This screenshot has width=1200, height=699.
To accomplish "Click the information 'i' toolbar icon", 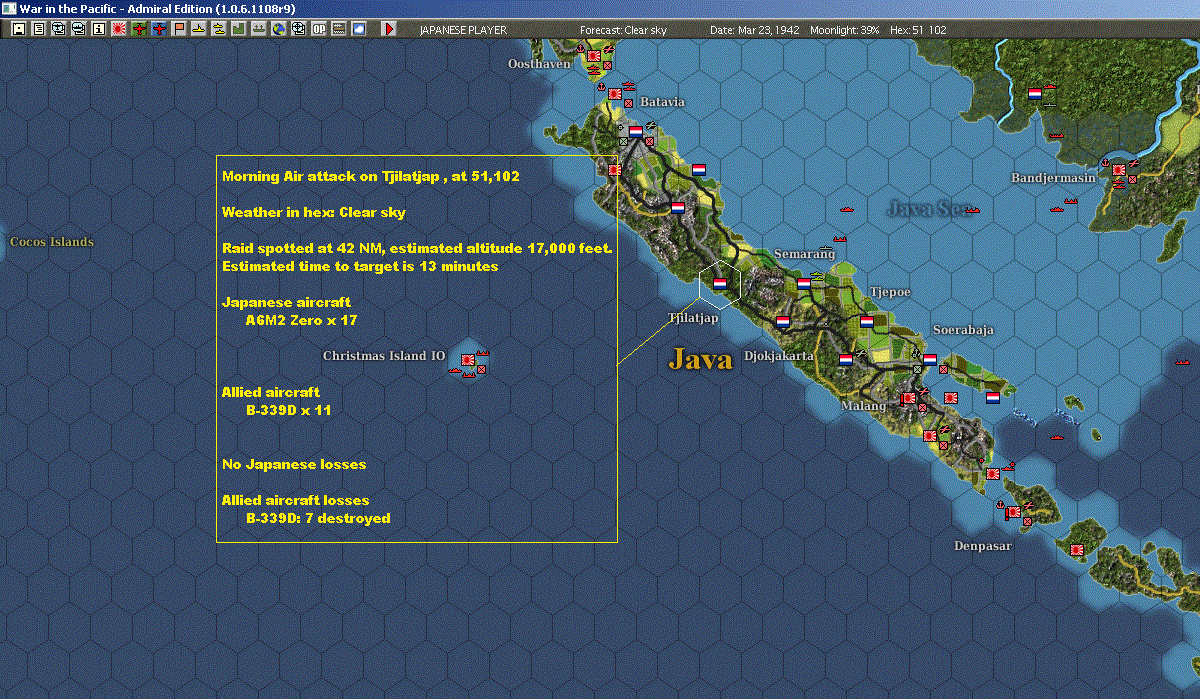I will point(98,29).
